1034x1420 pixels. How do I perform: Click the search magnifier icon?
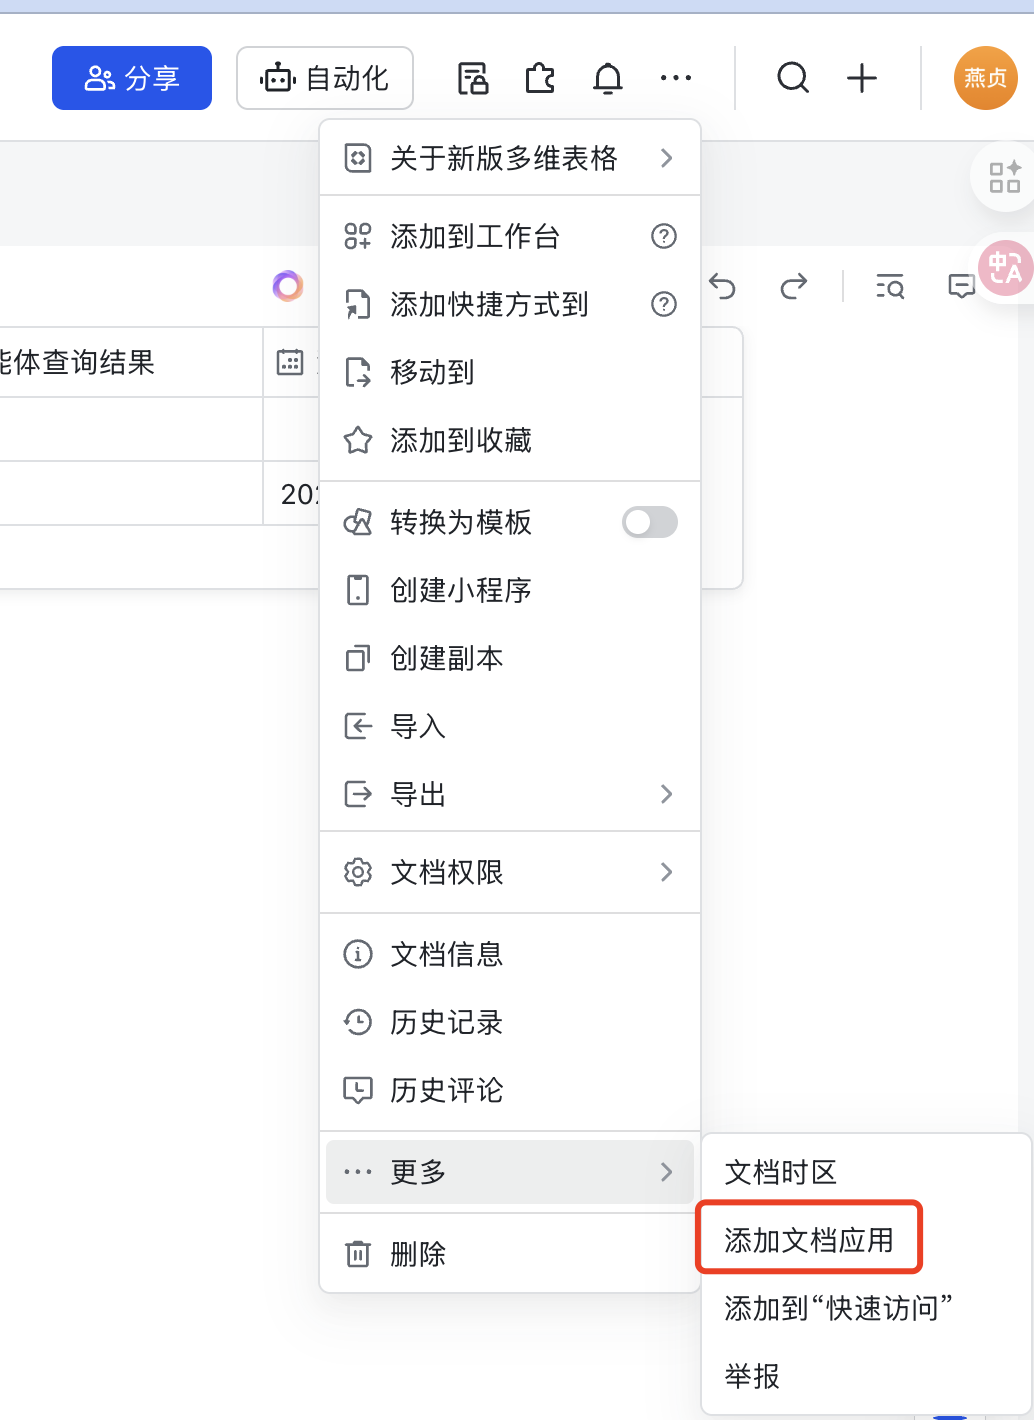coord(793,78)
